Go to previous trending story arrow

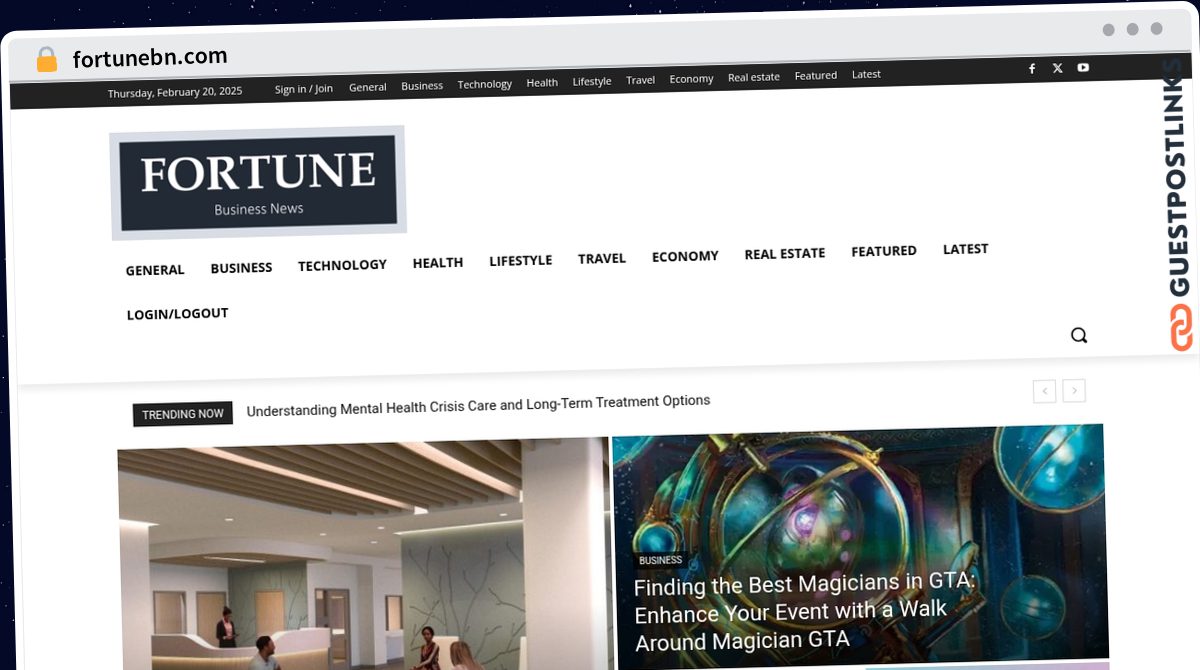(x=1044, y=391)
